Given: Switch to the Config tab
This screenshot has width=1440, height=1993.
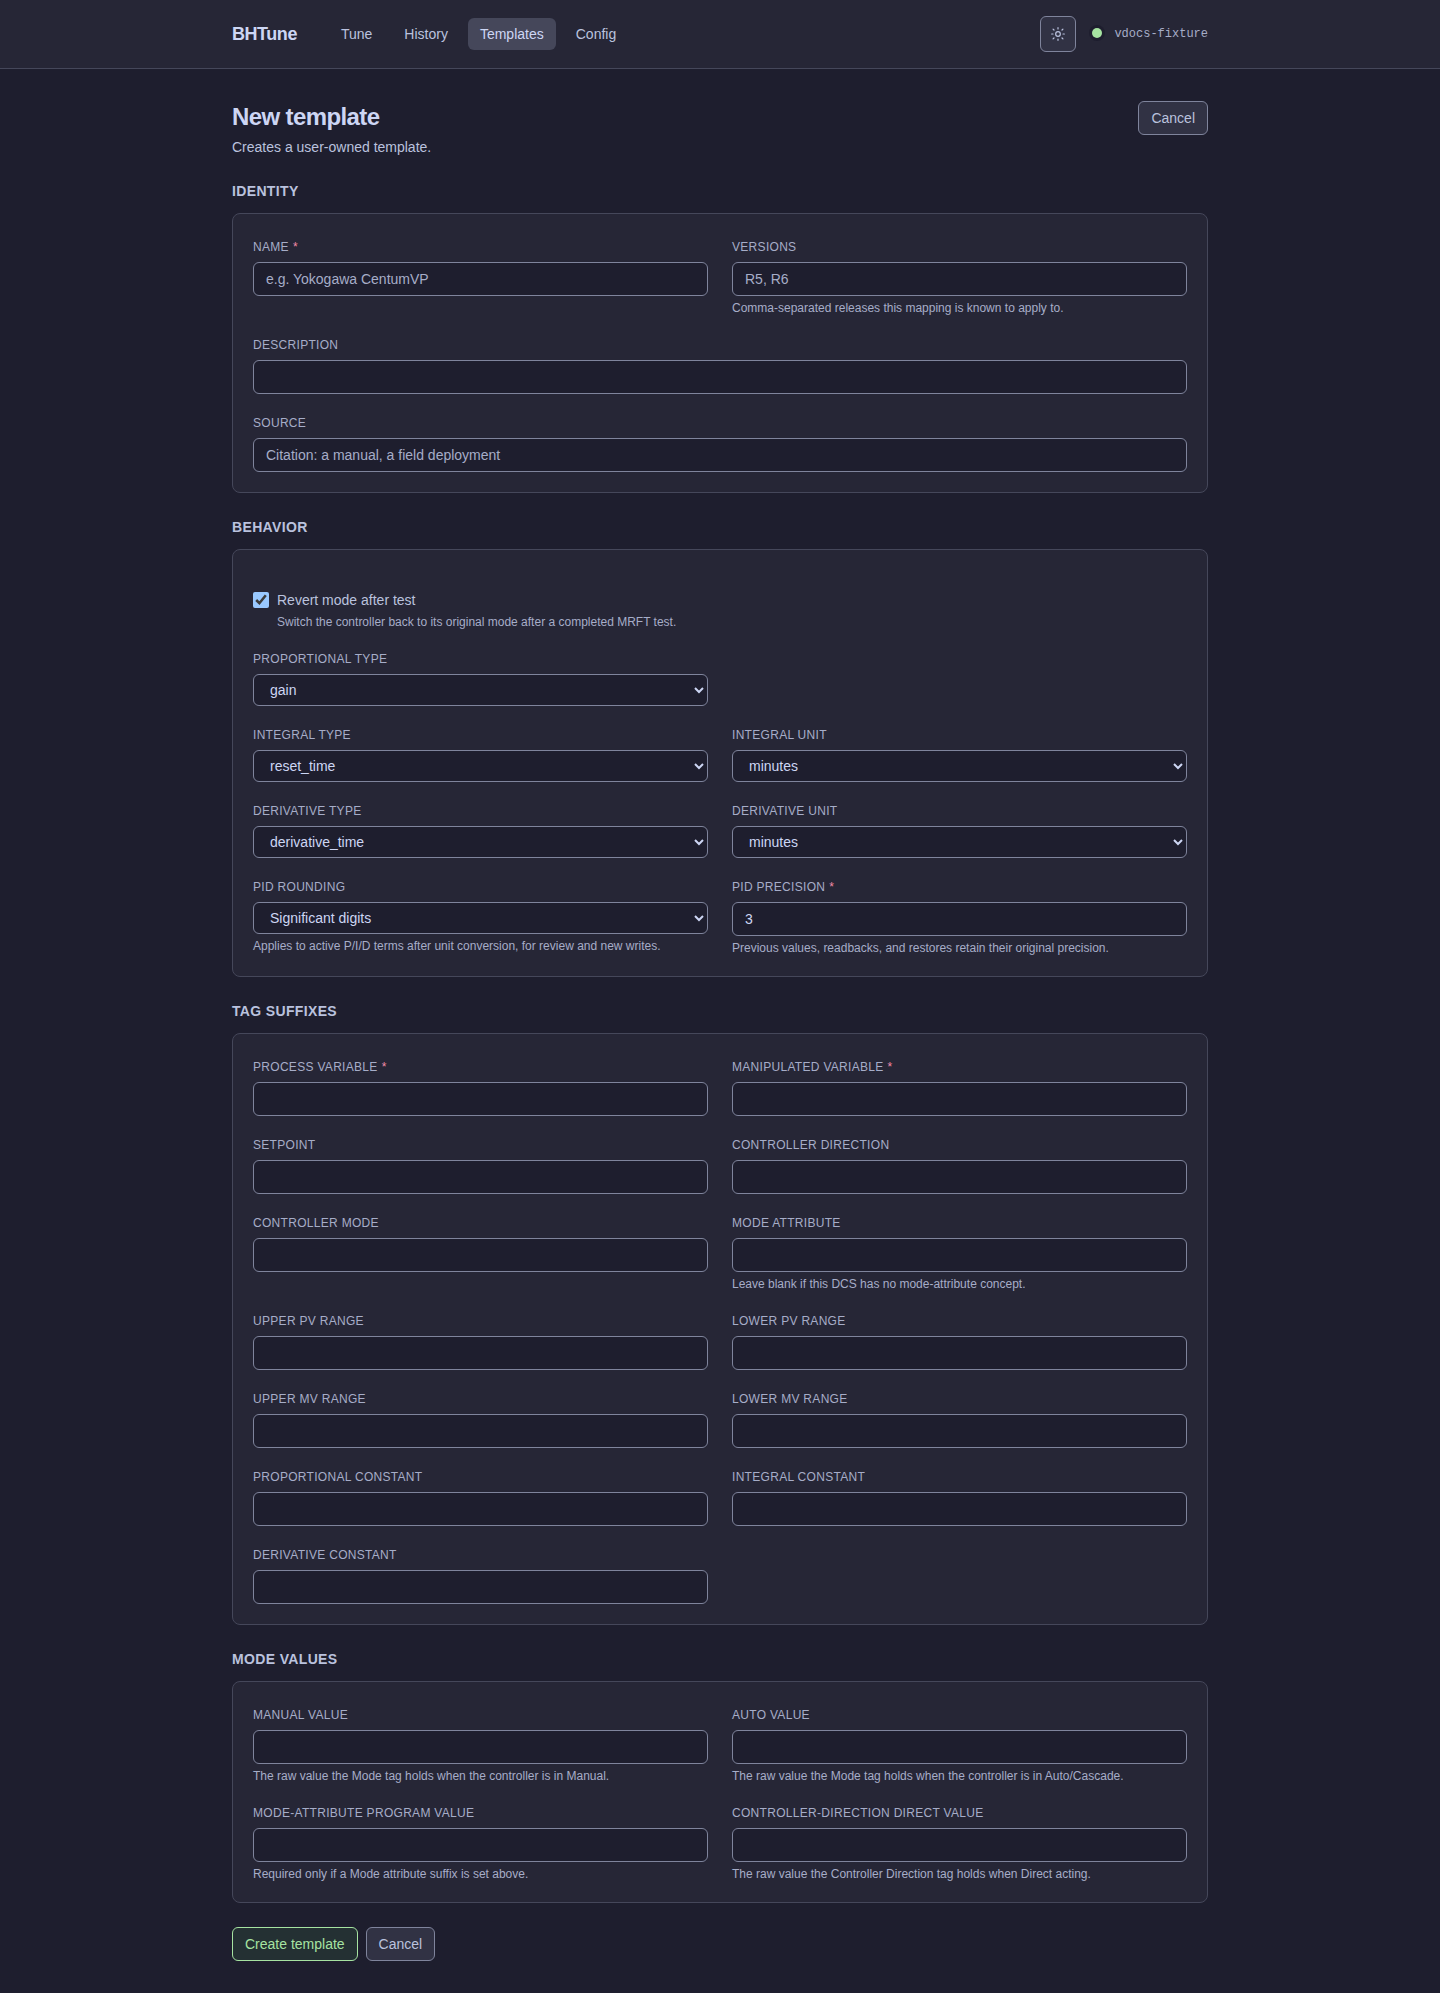Looking at the screenshot, I should pos(596,34).
